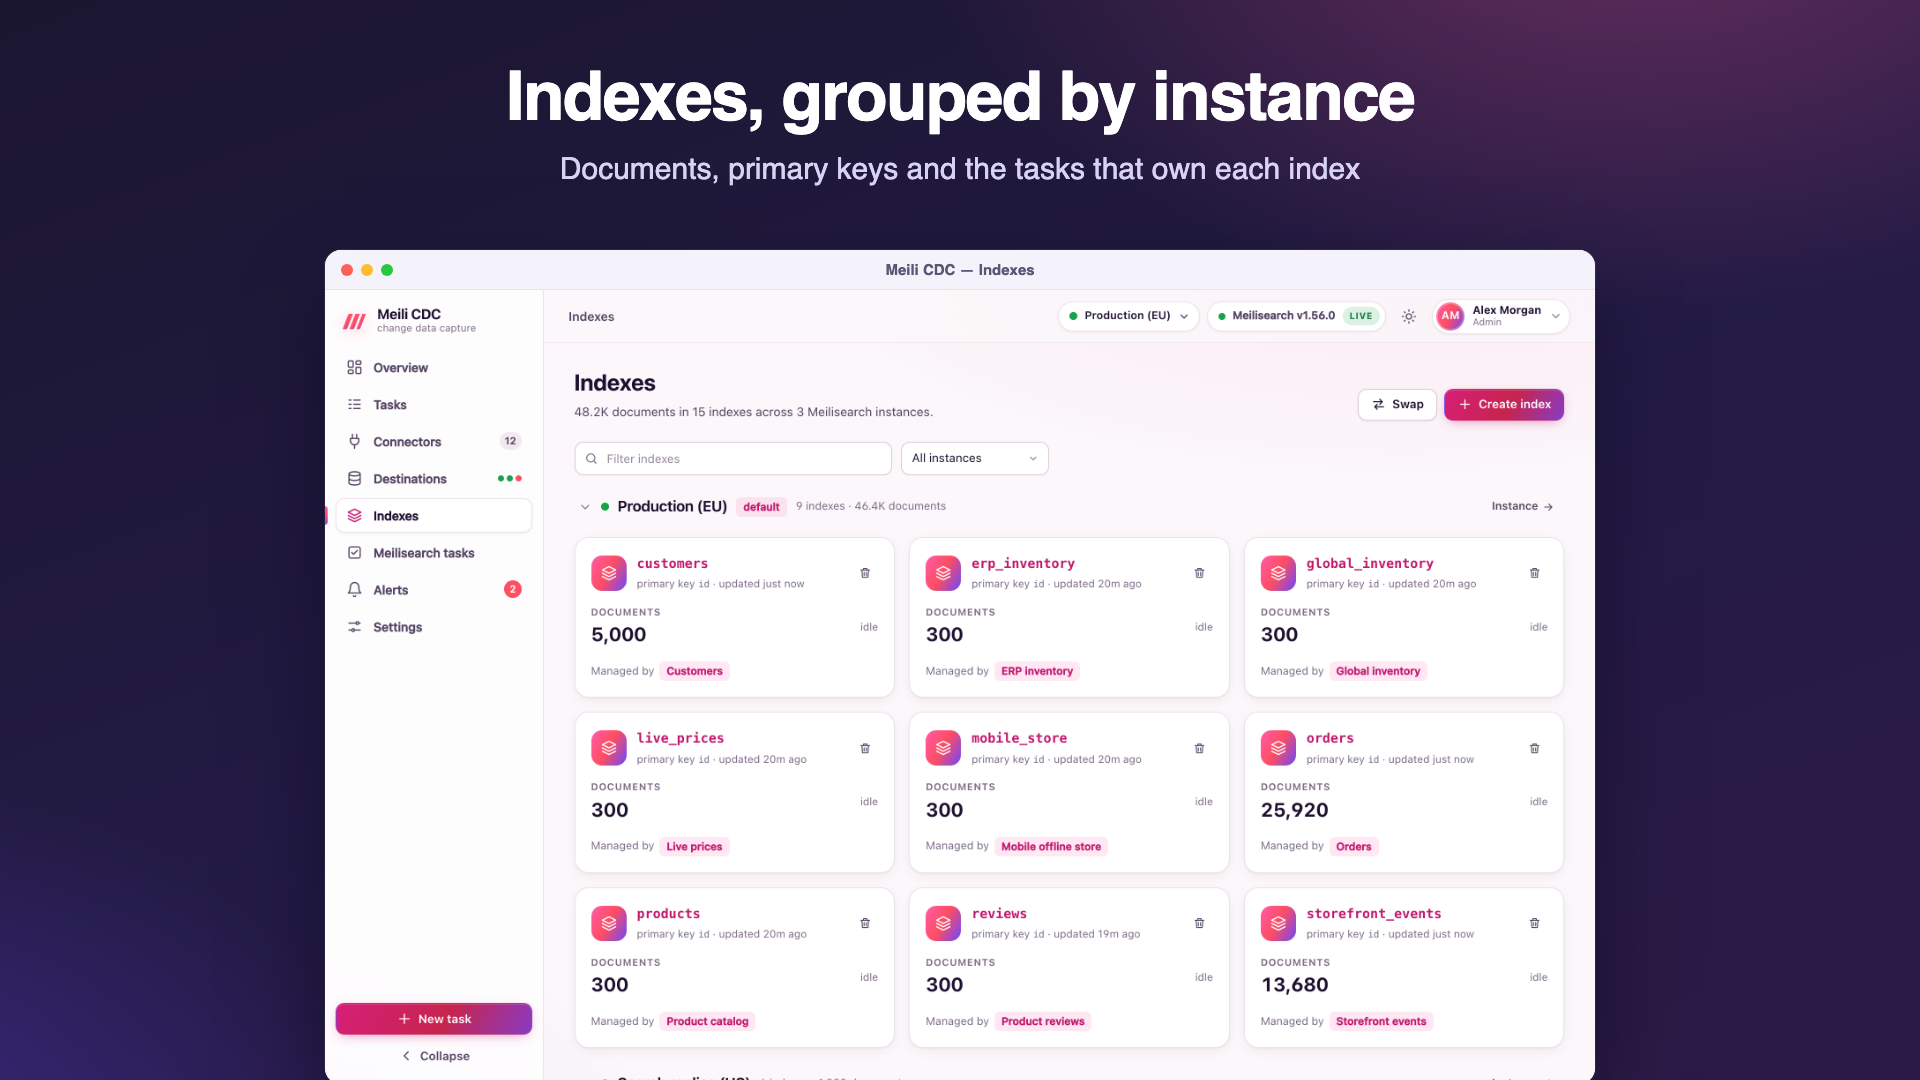
Task: Open the ERP inventory task tag
Action: [x=1037, y=671]
